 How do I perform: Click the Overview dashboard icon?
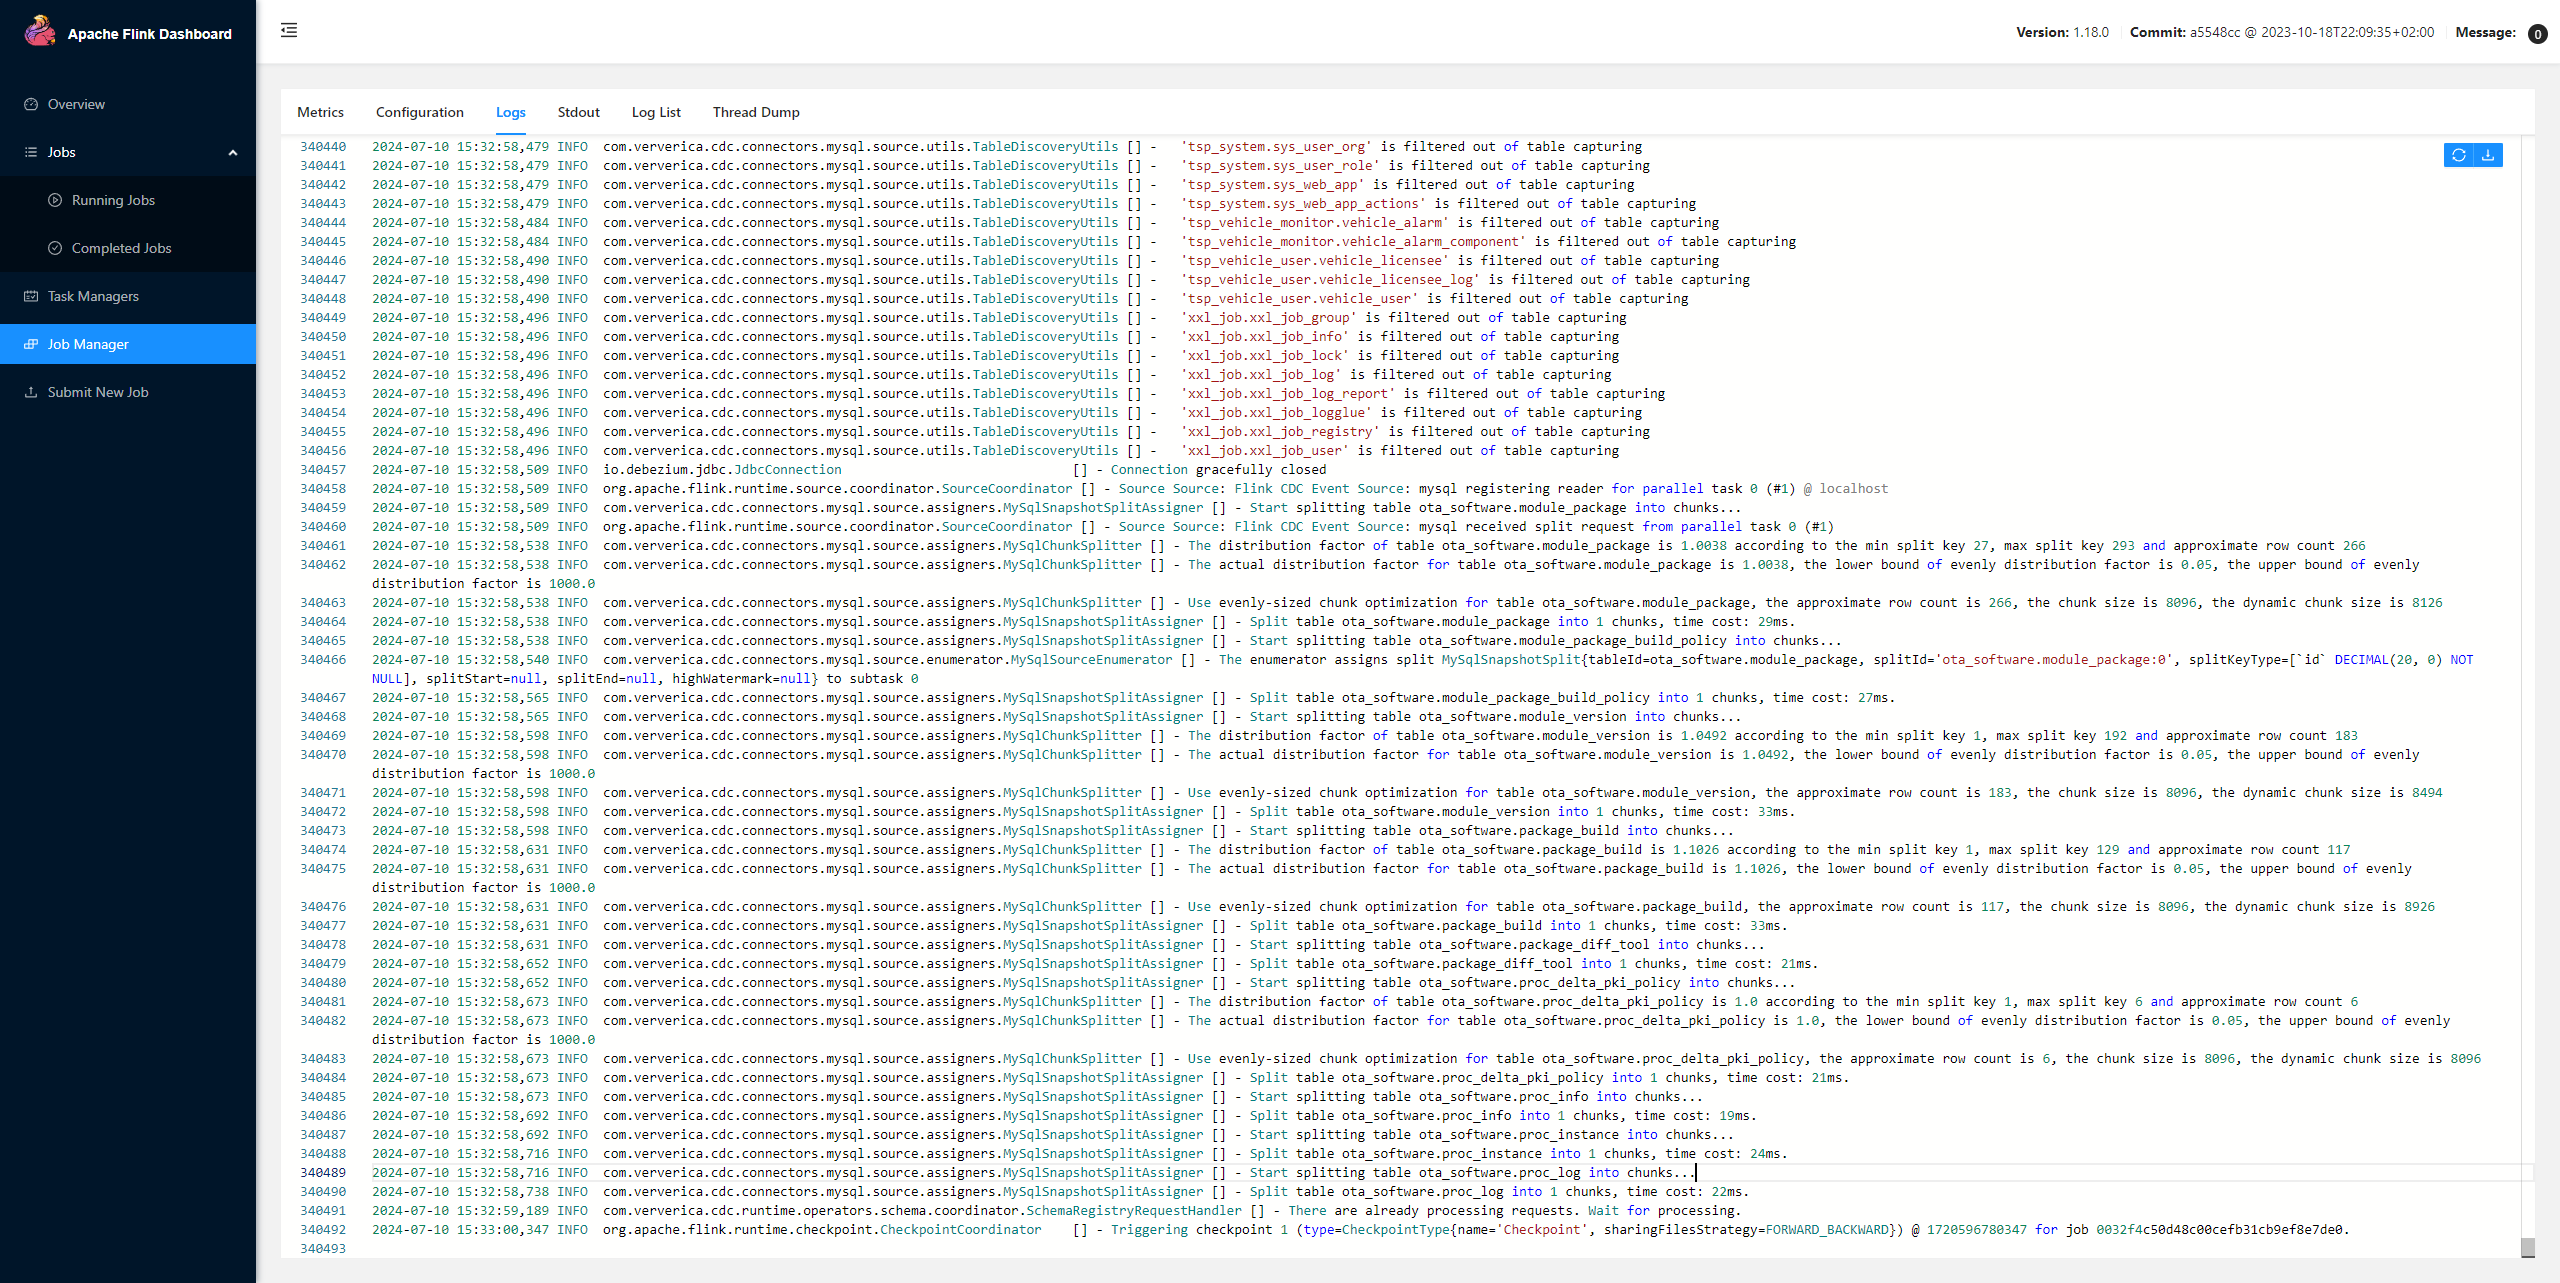pyautogui.click(x=31, y=104)
